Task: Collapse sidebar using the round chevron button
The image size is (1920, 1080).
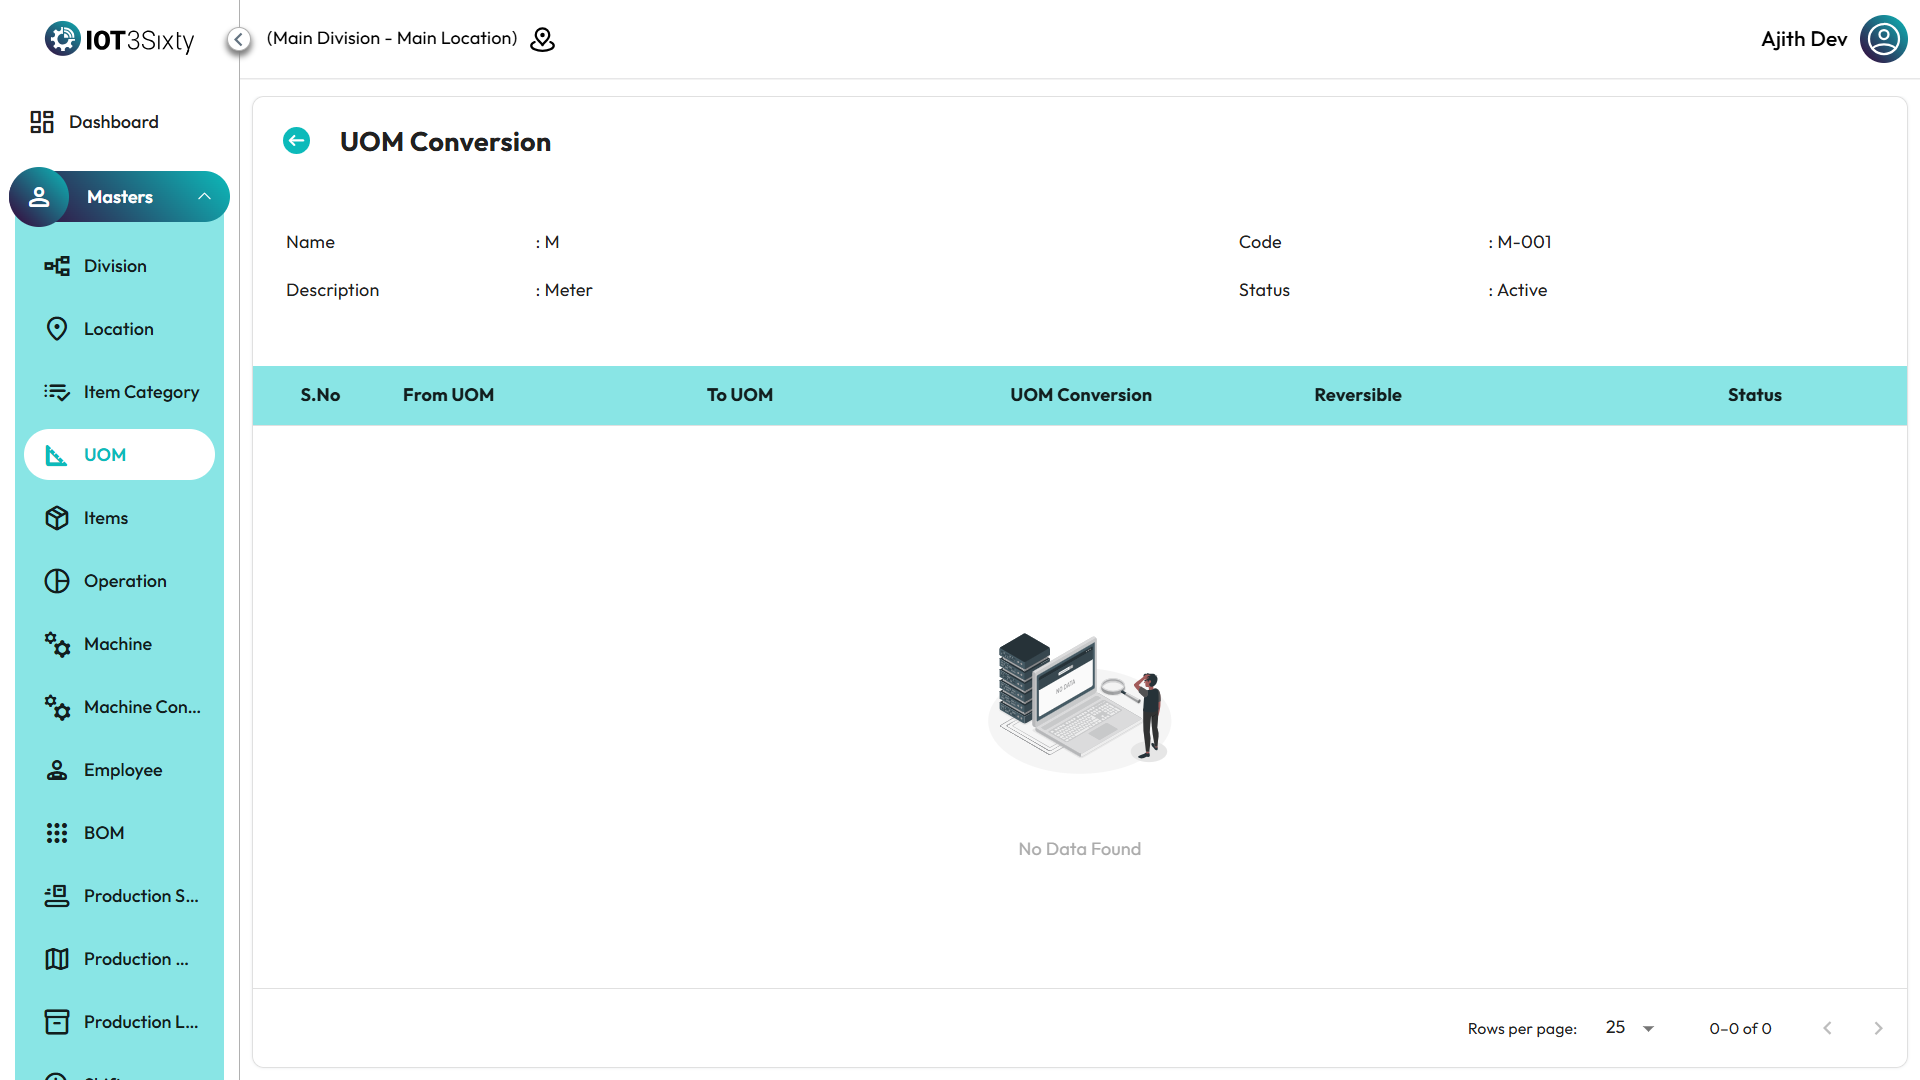Action: pos(238,39)
